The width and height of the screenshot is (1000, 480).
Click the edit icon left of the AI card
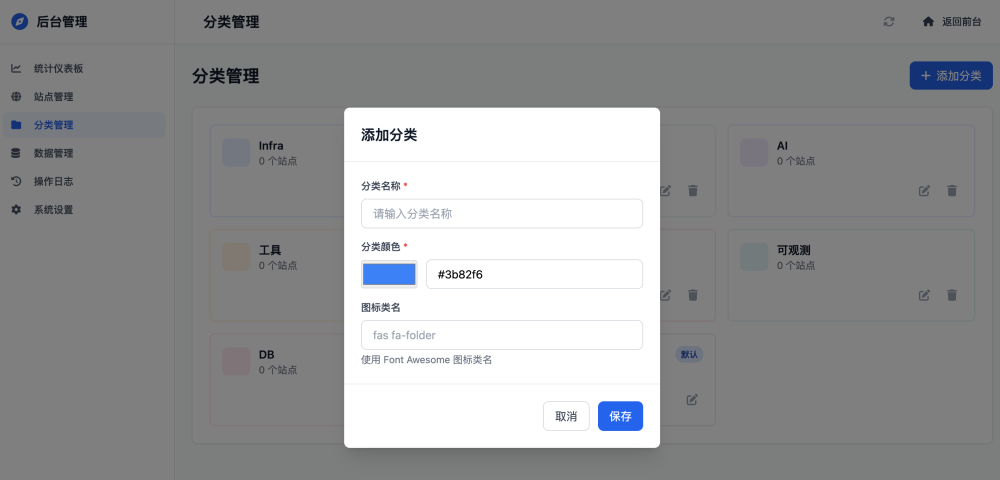pyautogui.click(x=665, y=191)
